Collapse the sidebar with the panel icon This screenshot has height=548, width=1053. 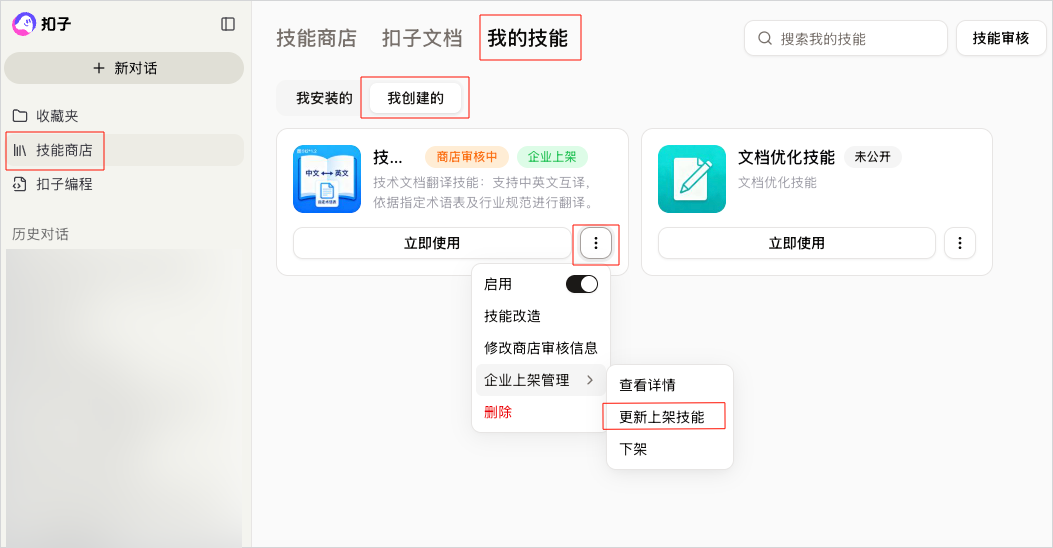(x=228, y=24)
